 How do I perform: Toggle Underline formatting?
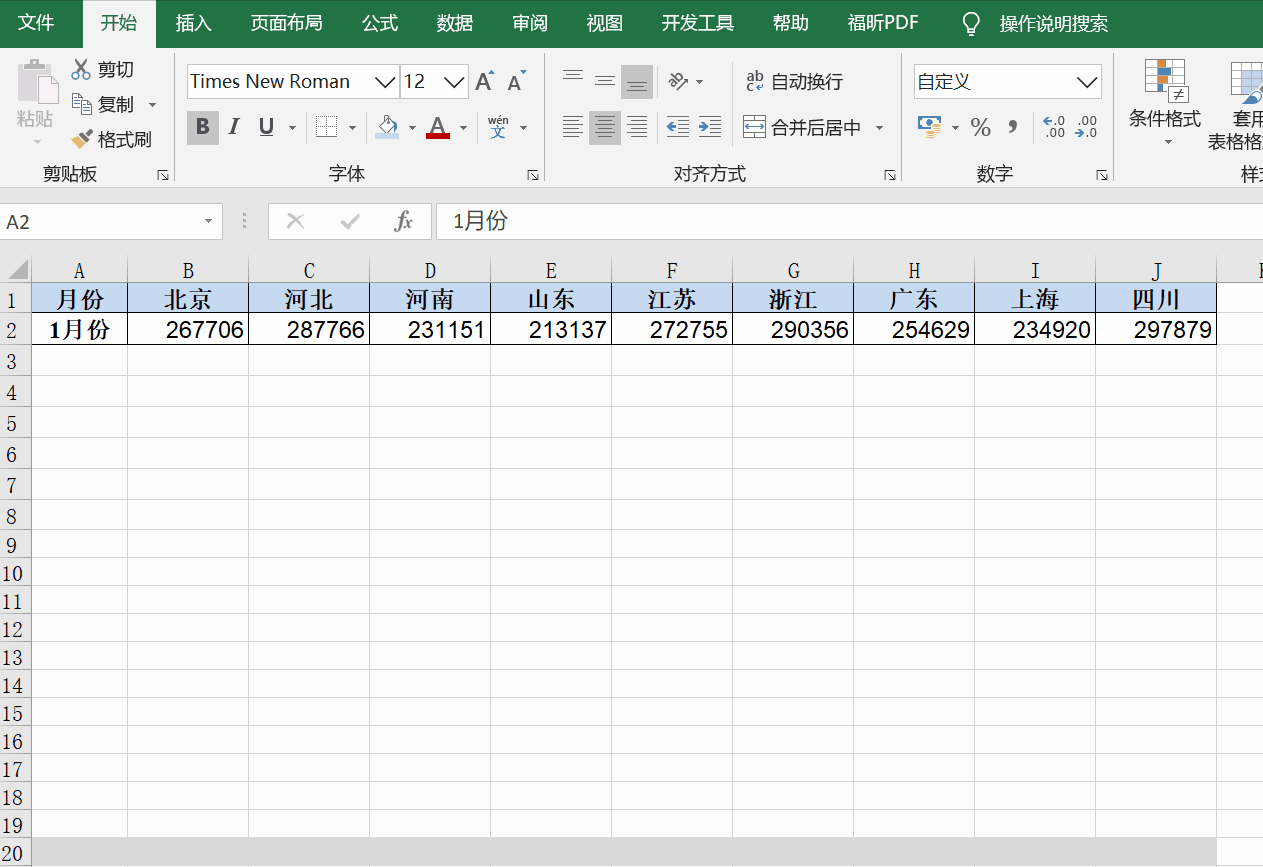266,127
